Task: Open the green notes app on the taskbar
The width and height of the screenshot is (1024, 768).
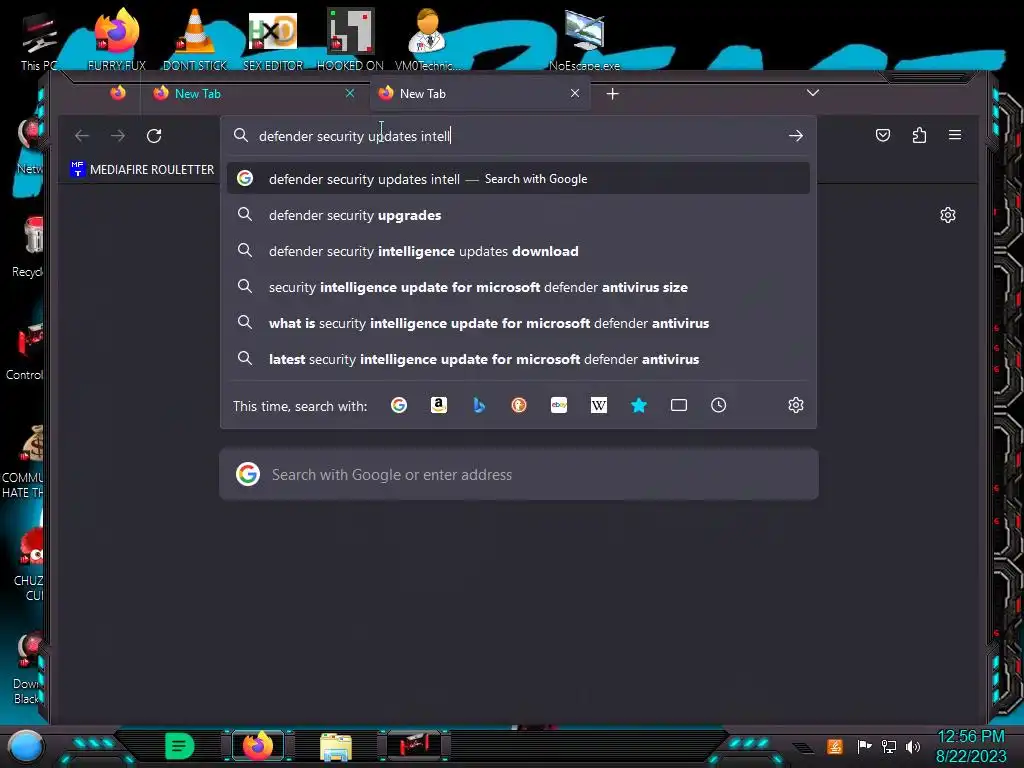Action: pyautogui.click(x=180, y=746)
